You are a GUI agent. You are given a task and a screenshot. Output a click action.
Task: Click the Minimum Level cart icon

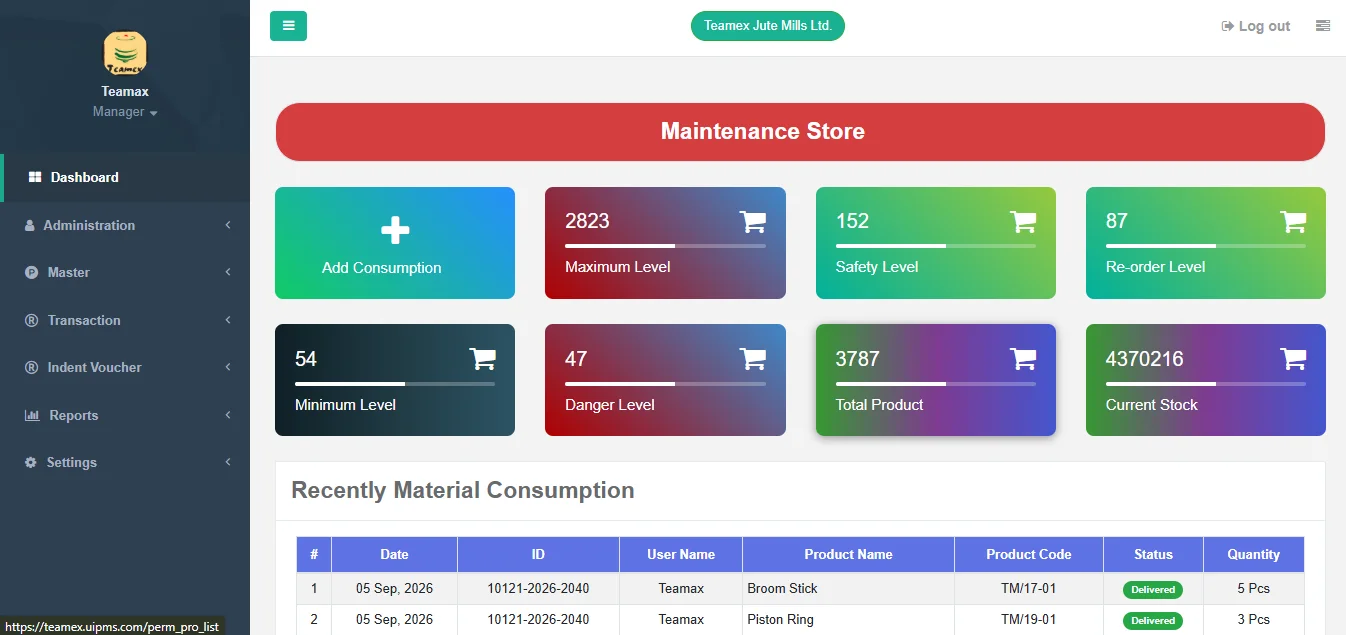coord(482,359)
